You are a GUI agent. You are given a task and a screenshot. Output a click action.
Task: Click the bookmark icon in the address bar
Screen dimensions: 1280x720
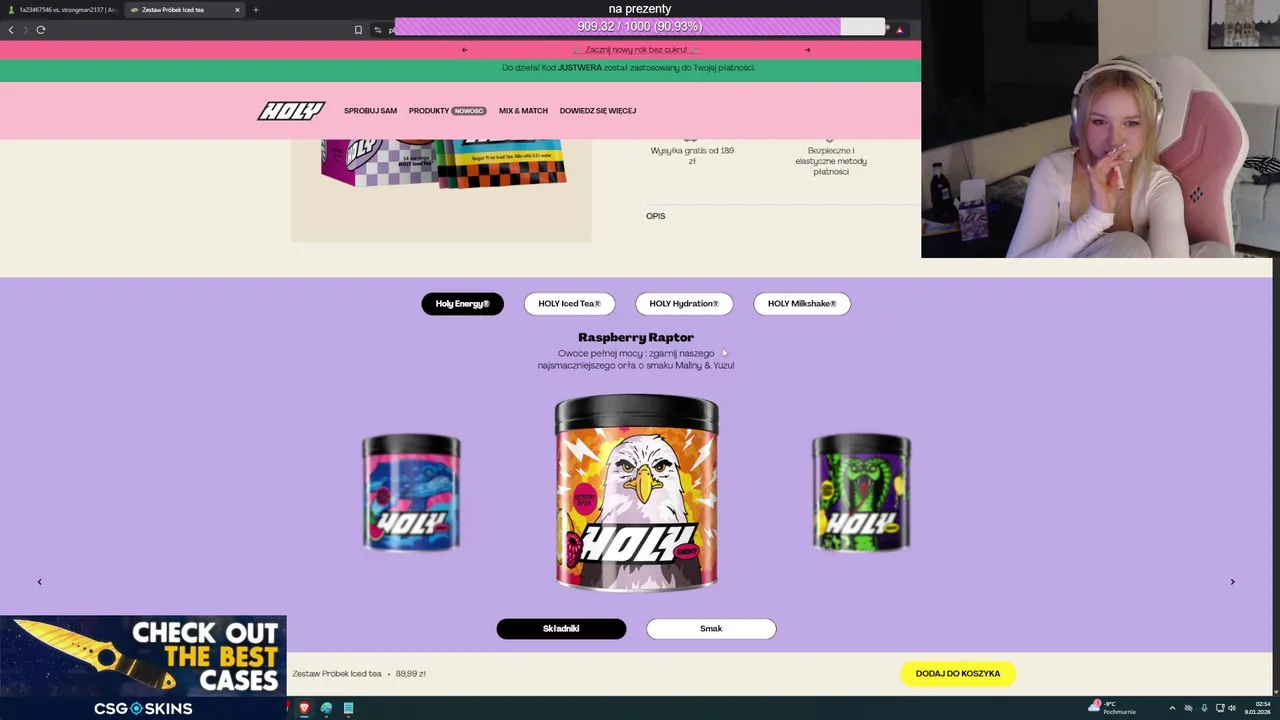(x=358, y=30)
